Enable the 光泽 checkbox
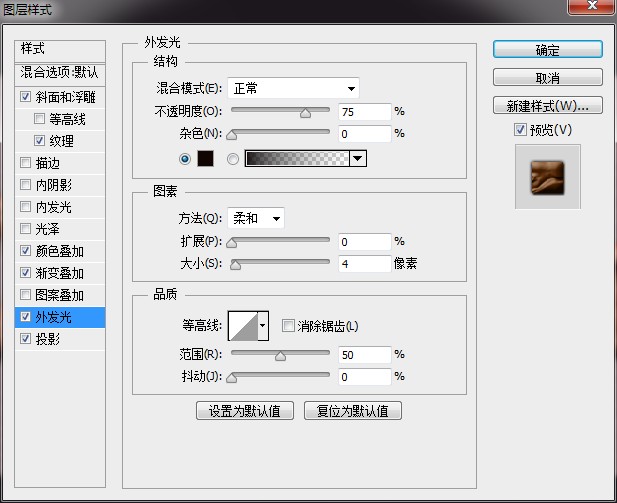This screenshot has height=503, width=617. click(26, 229)
